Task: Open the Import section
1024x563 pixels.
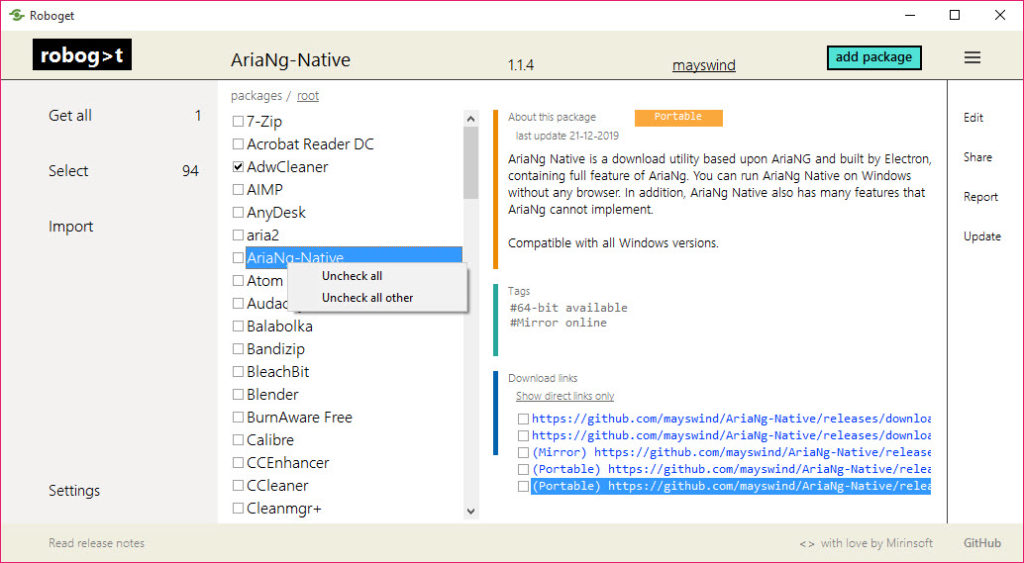Action: 71,227
